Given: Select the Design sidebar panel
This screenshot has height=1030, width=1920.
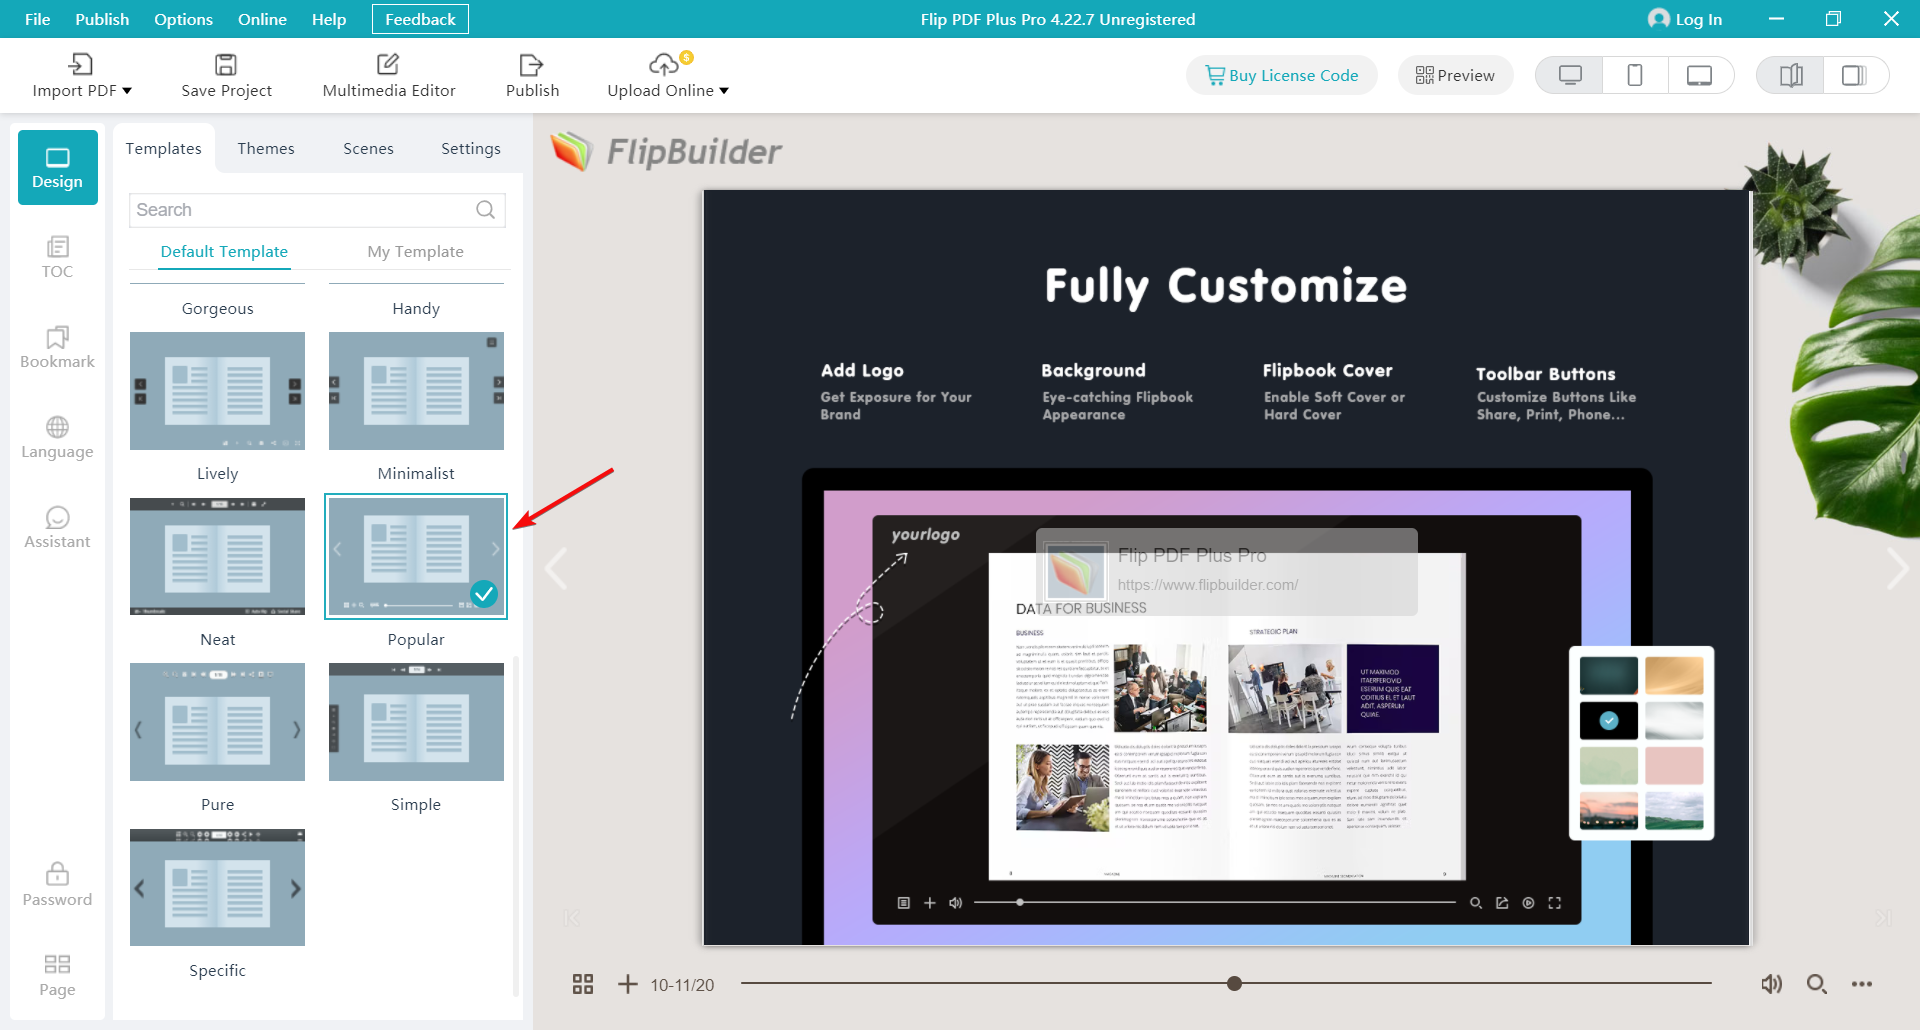Looking at the screenshot, I should tap(58, 168).
